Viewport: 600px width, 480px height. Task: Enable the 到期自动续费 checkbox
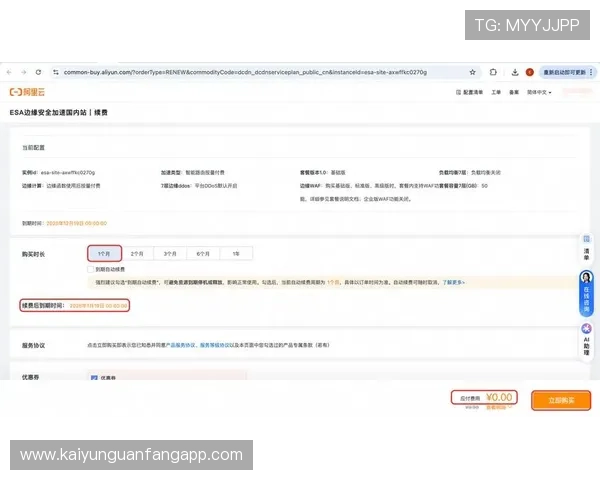click(91, 269)
